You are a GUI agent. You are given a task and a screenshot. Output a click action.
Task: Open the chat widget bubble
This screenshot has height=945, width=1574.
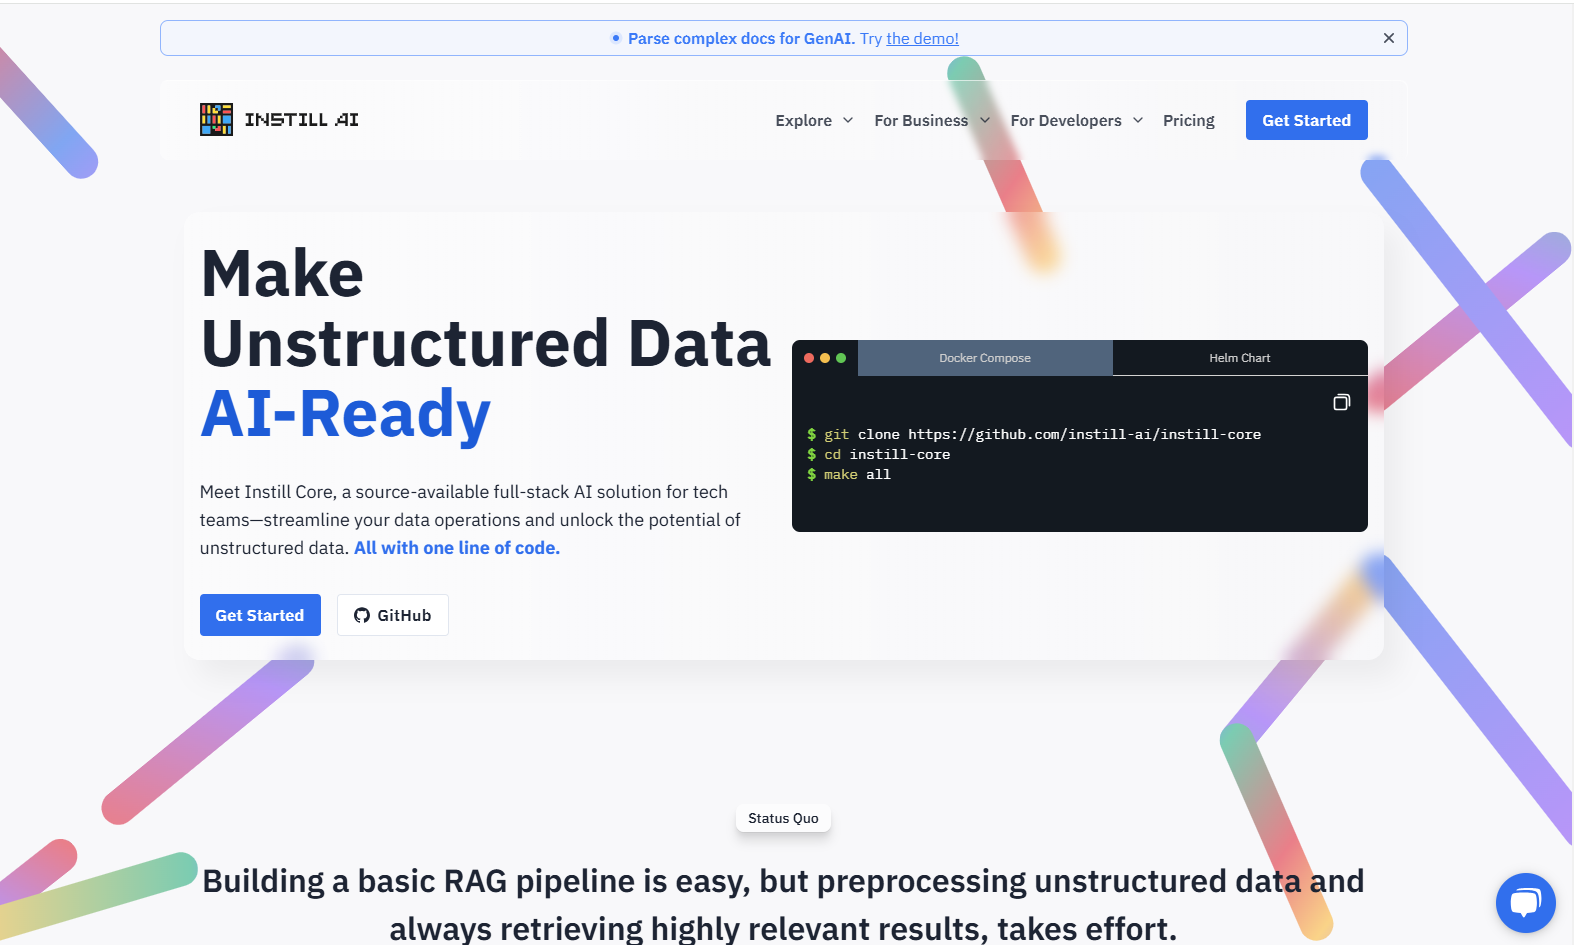click(x=1525, y=903)
